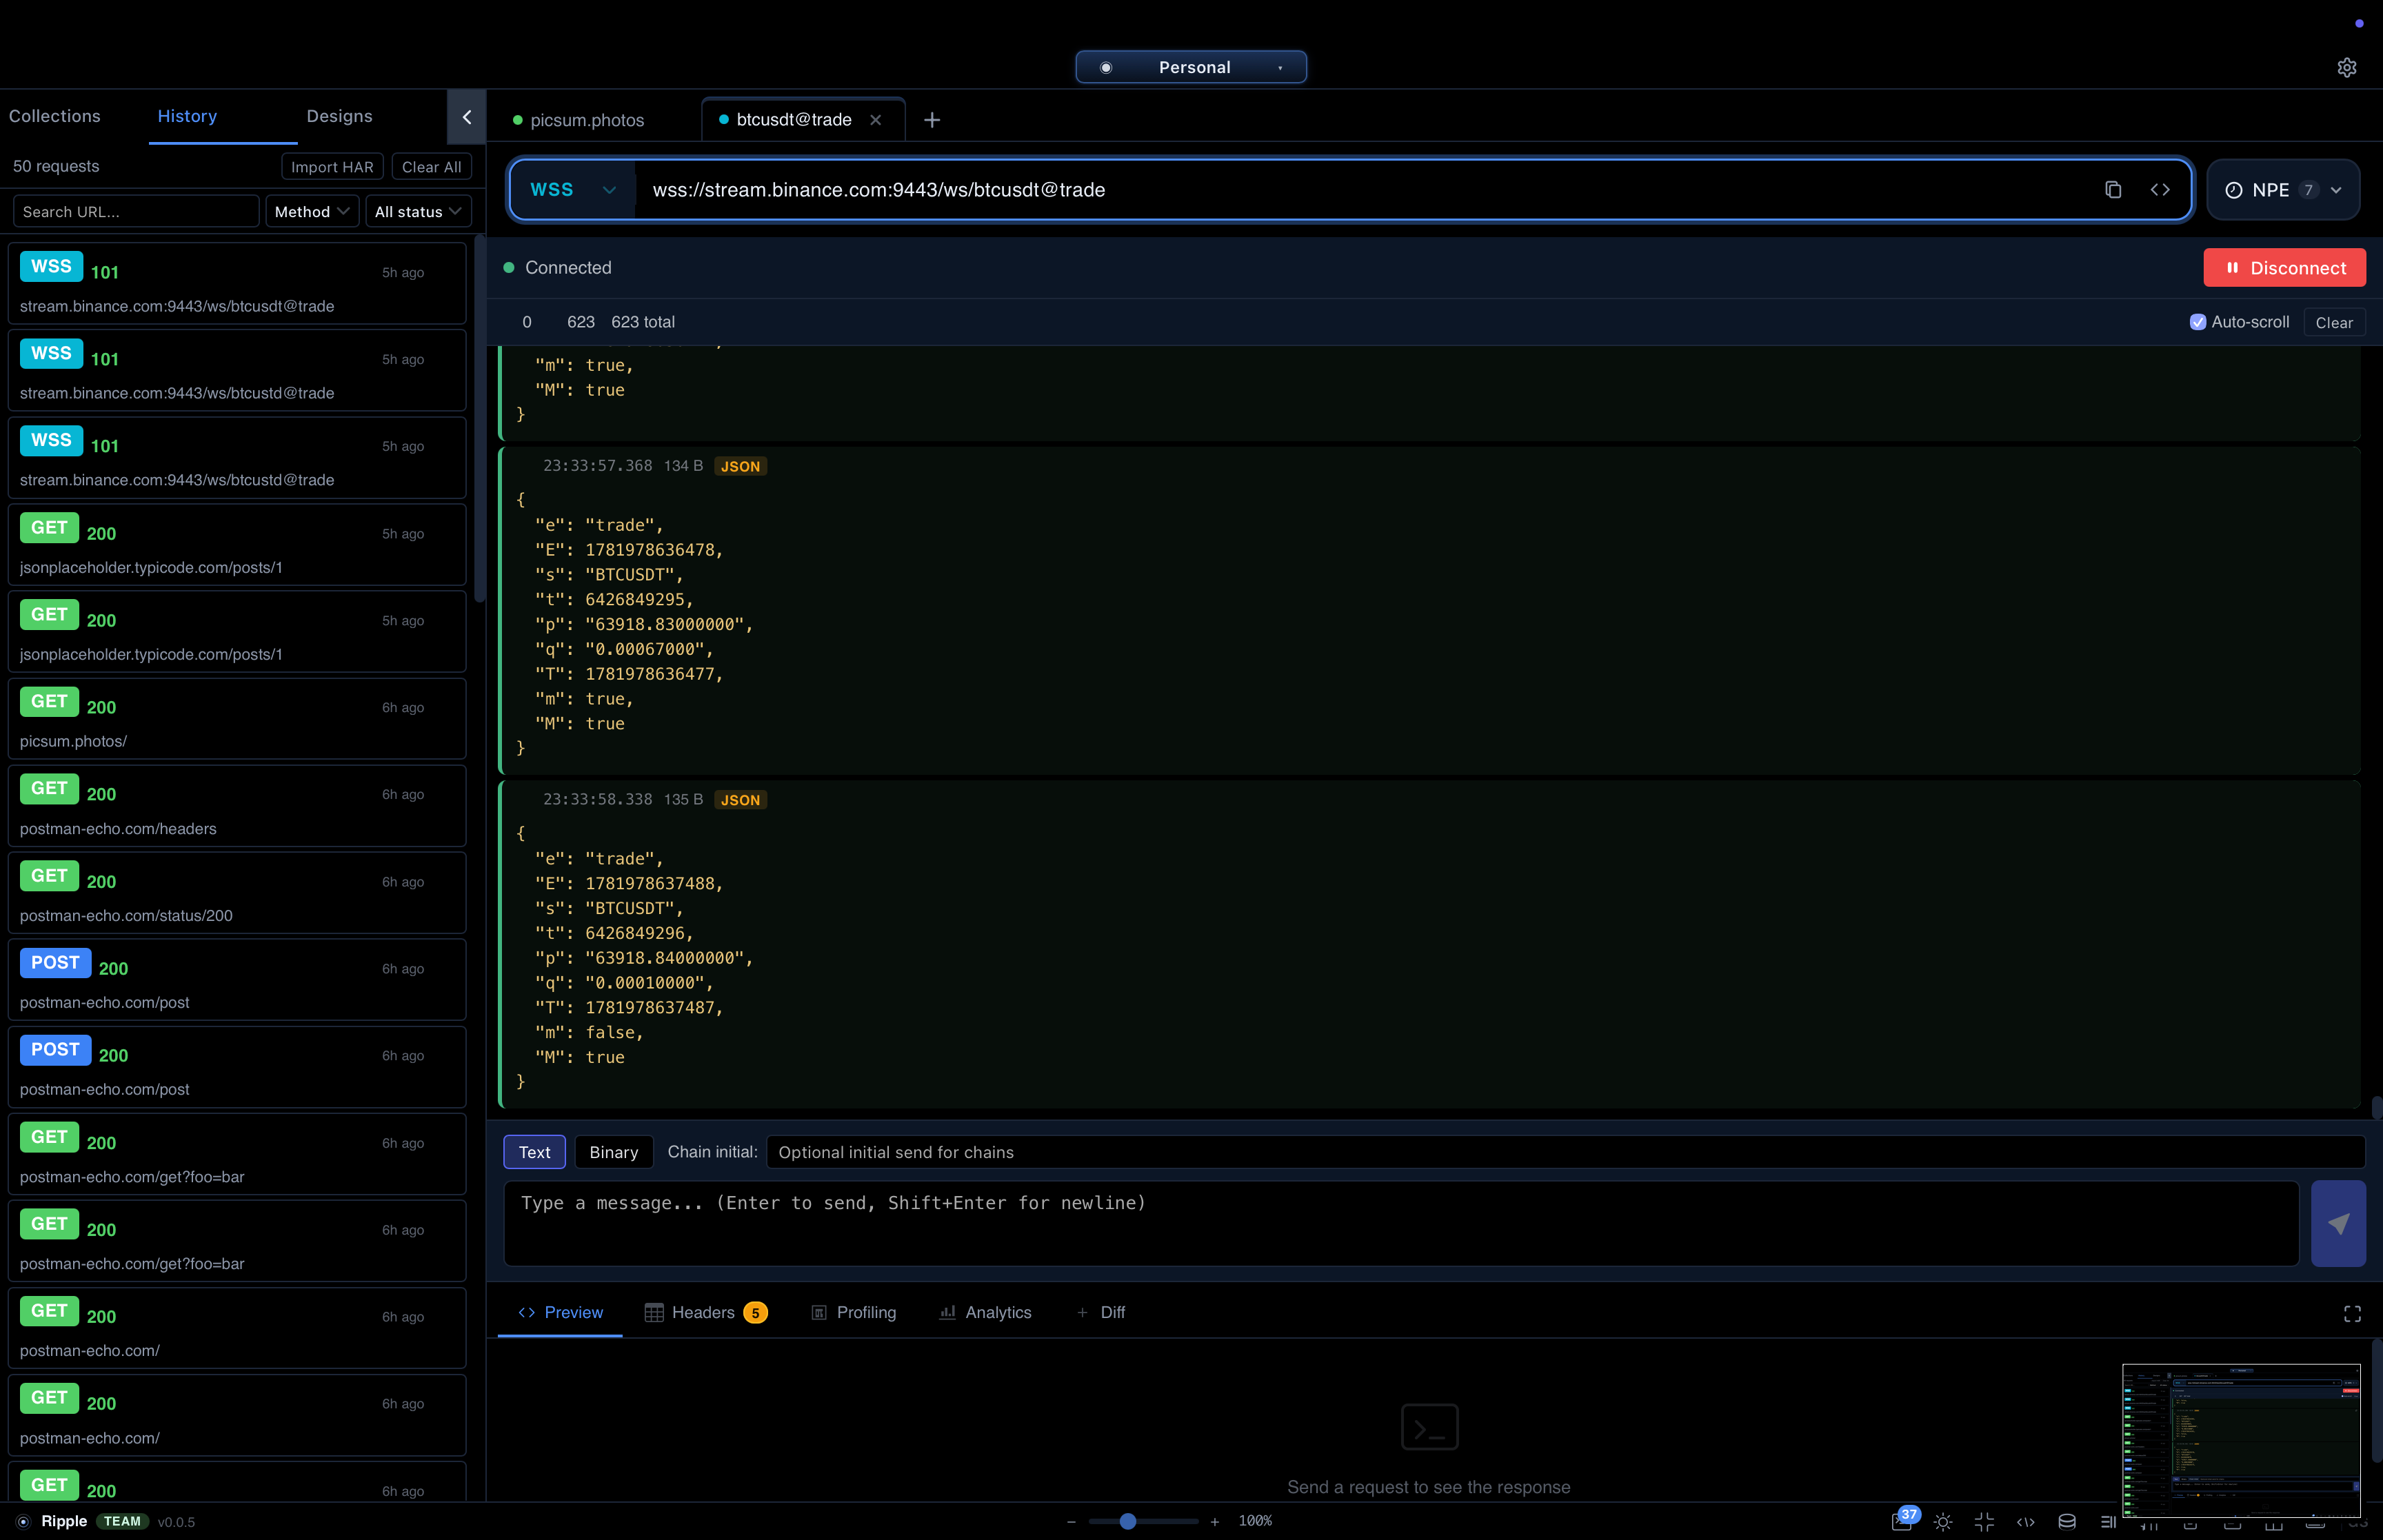Click the zoom in plus icon

point(1214,1522)
